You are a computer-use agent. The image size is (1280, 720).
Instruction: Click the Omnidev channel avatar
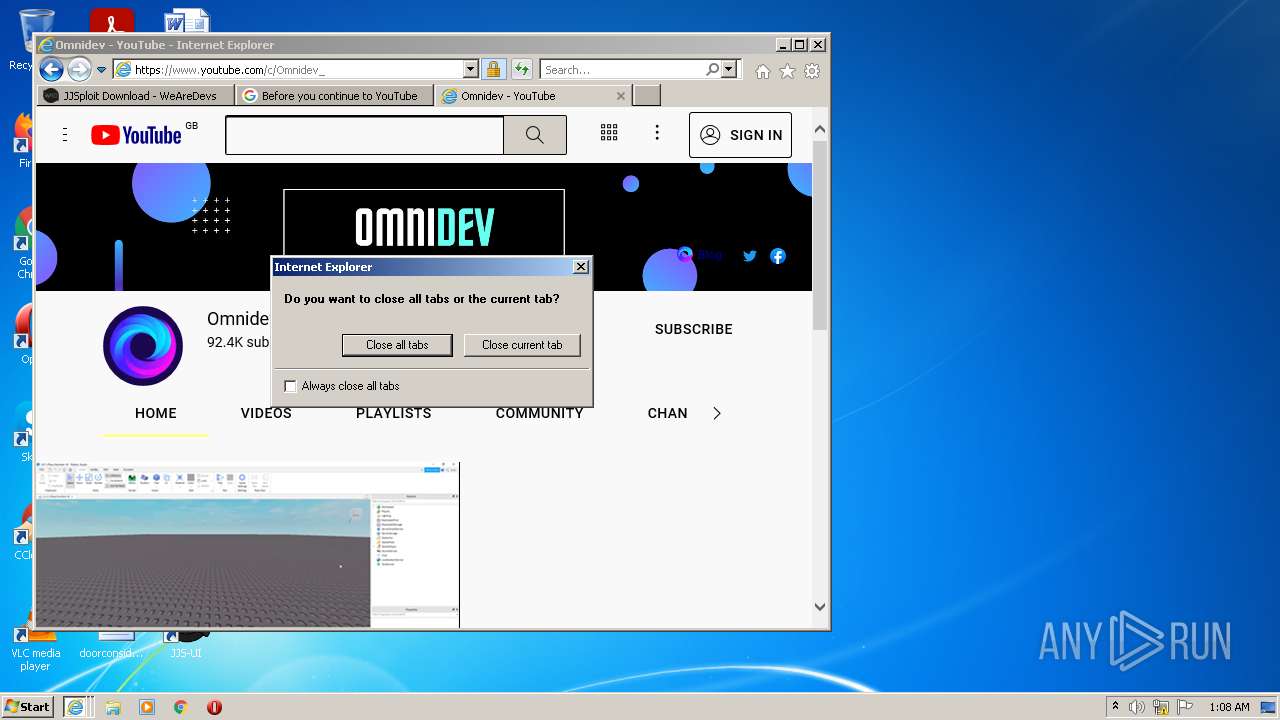(x=143, y=346)
